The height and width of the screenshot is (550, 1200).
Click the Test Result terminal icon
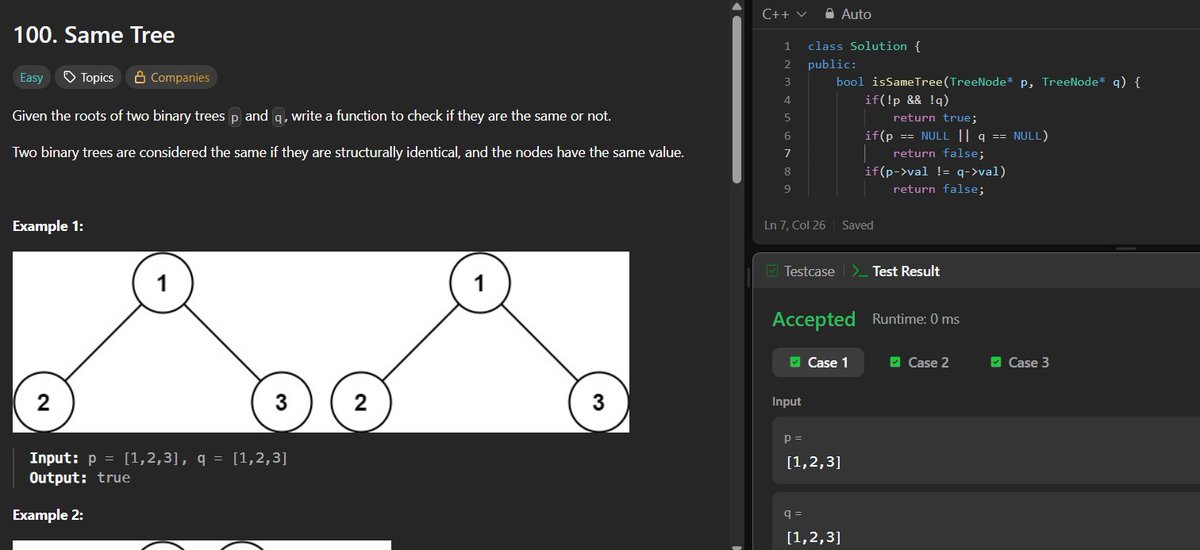tap(859, 271)
